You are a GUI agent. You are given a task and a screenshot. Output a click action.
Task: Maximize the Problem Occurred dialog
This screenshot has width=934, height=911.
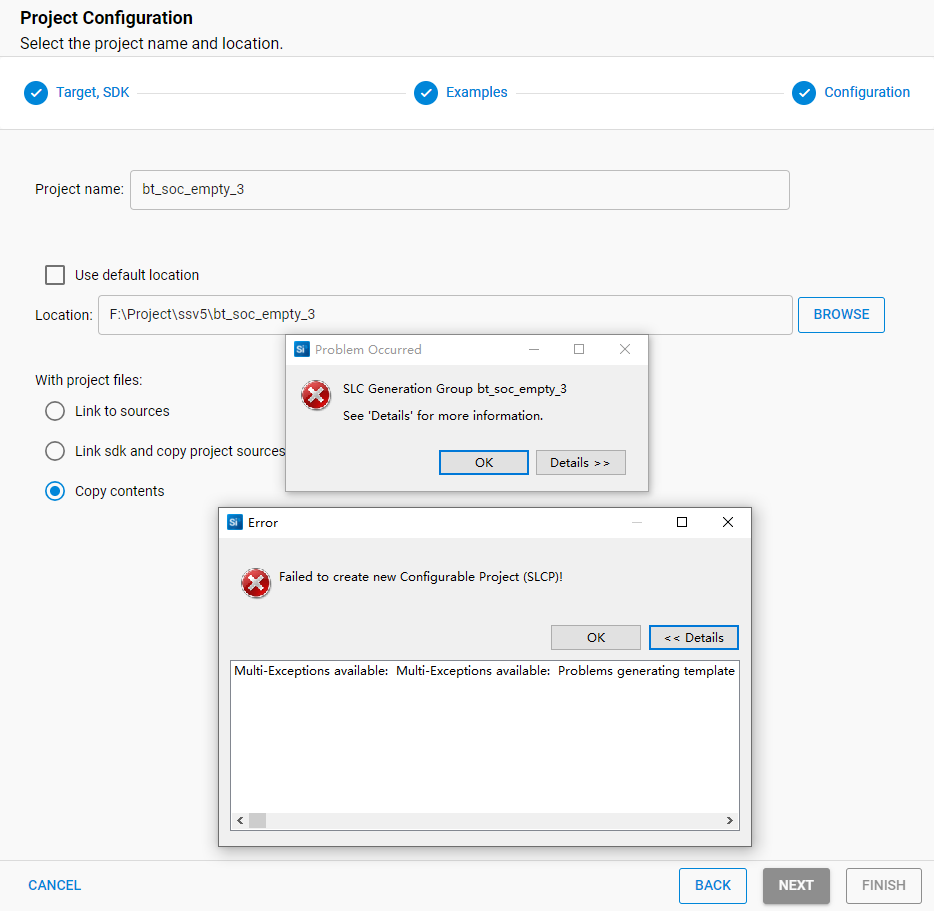[x=579, y=349]
